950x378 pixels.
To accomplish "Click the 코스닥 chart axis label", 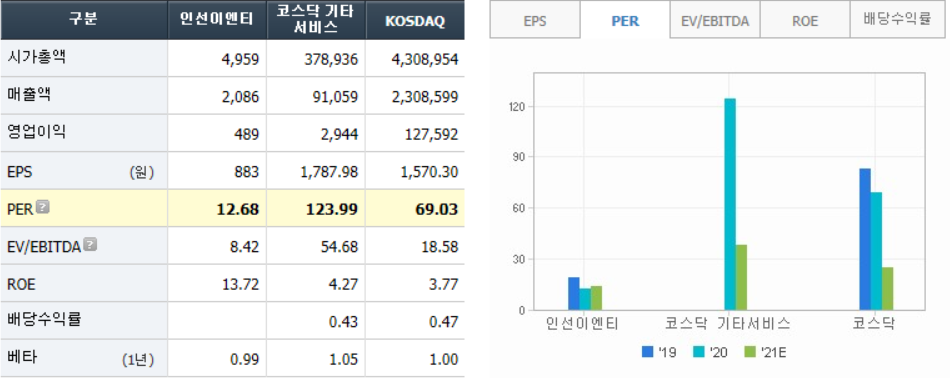I will (x=874, y=324).
